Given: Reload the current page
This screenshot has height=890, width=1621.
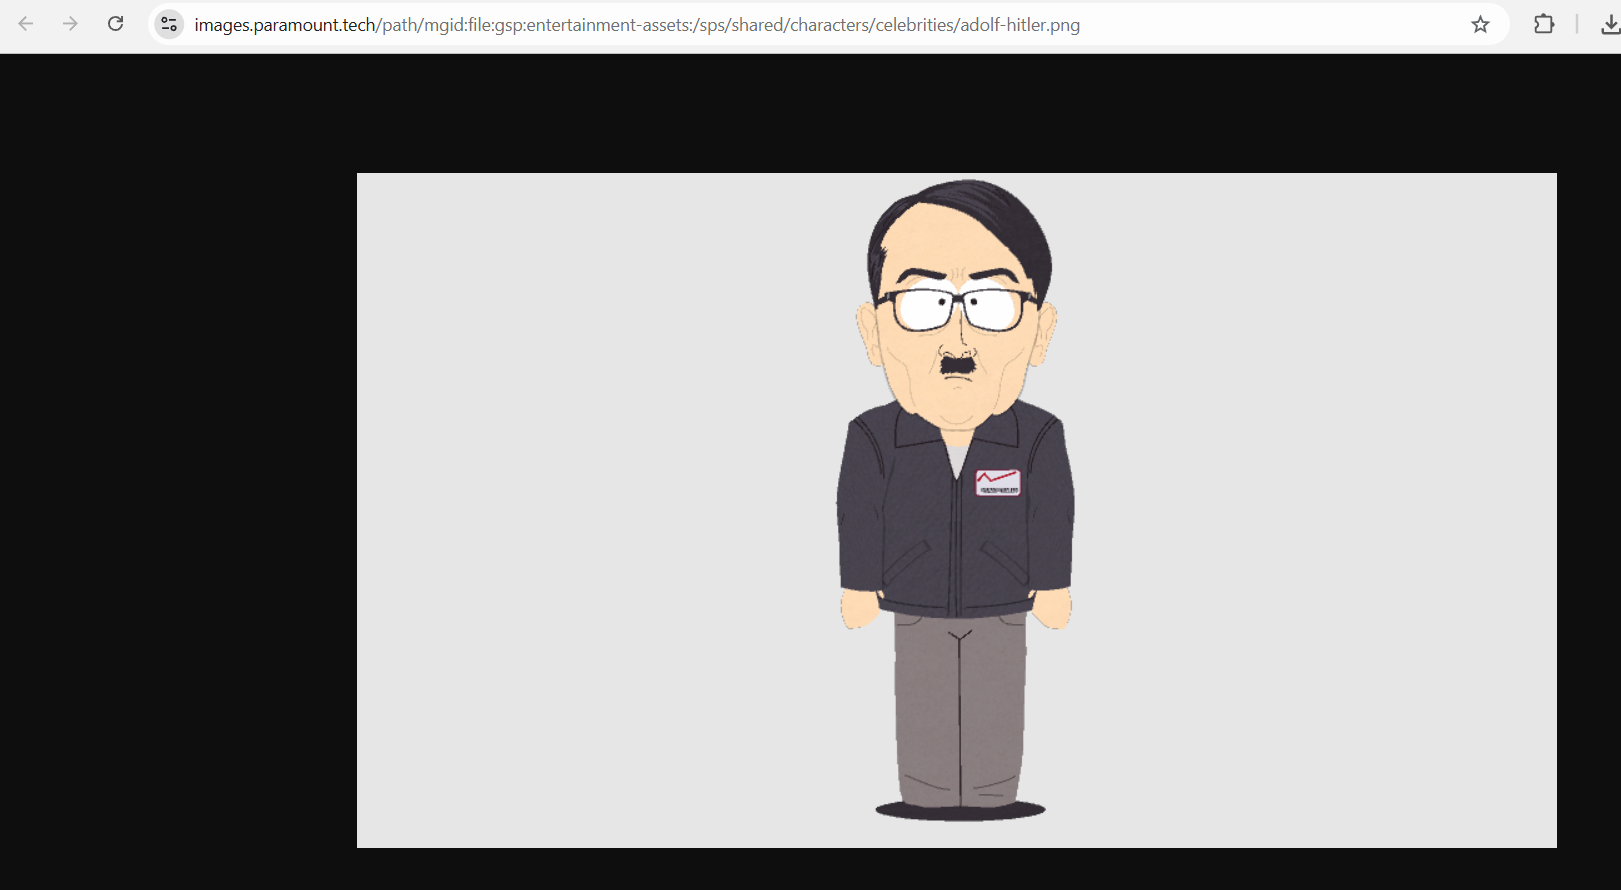Looking at the screenshot, I should click(116, 24).
